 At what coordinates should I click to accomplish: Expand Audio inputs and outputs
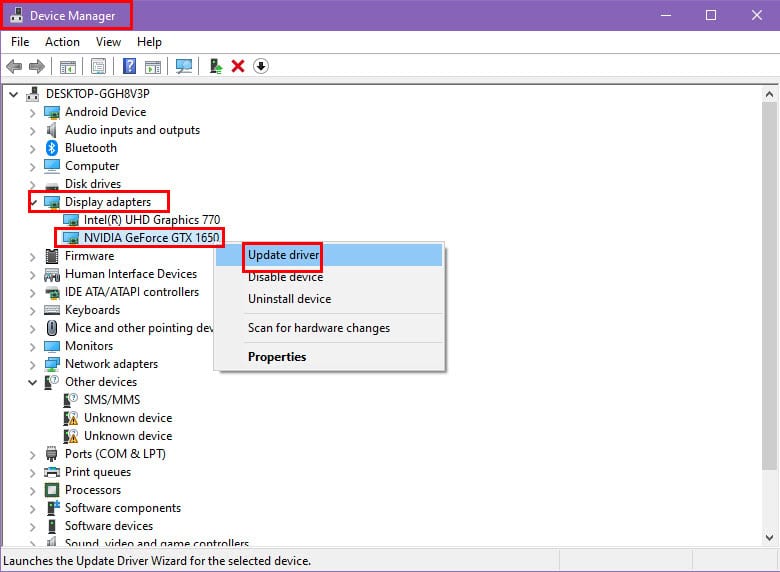(x=32, y=131)
